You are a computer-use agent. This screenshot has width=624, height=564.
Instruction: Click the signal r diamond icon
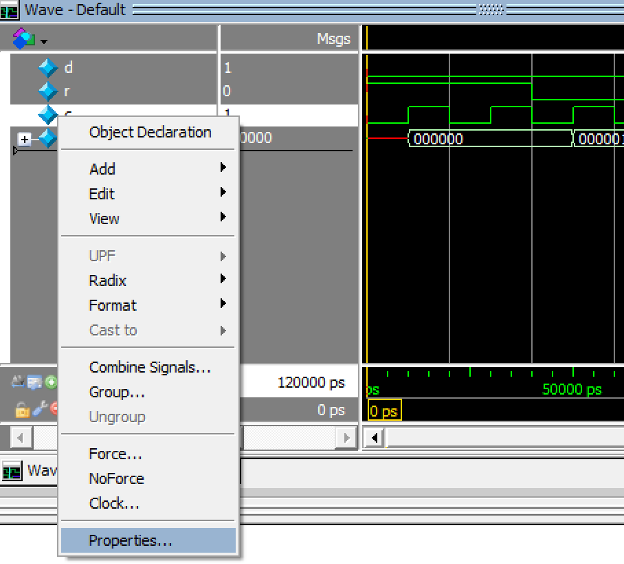coord(47,91)
